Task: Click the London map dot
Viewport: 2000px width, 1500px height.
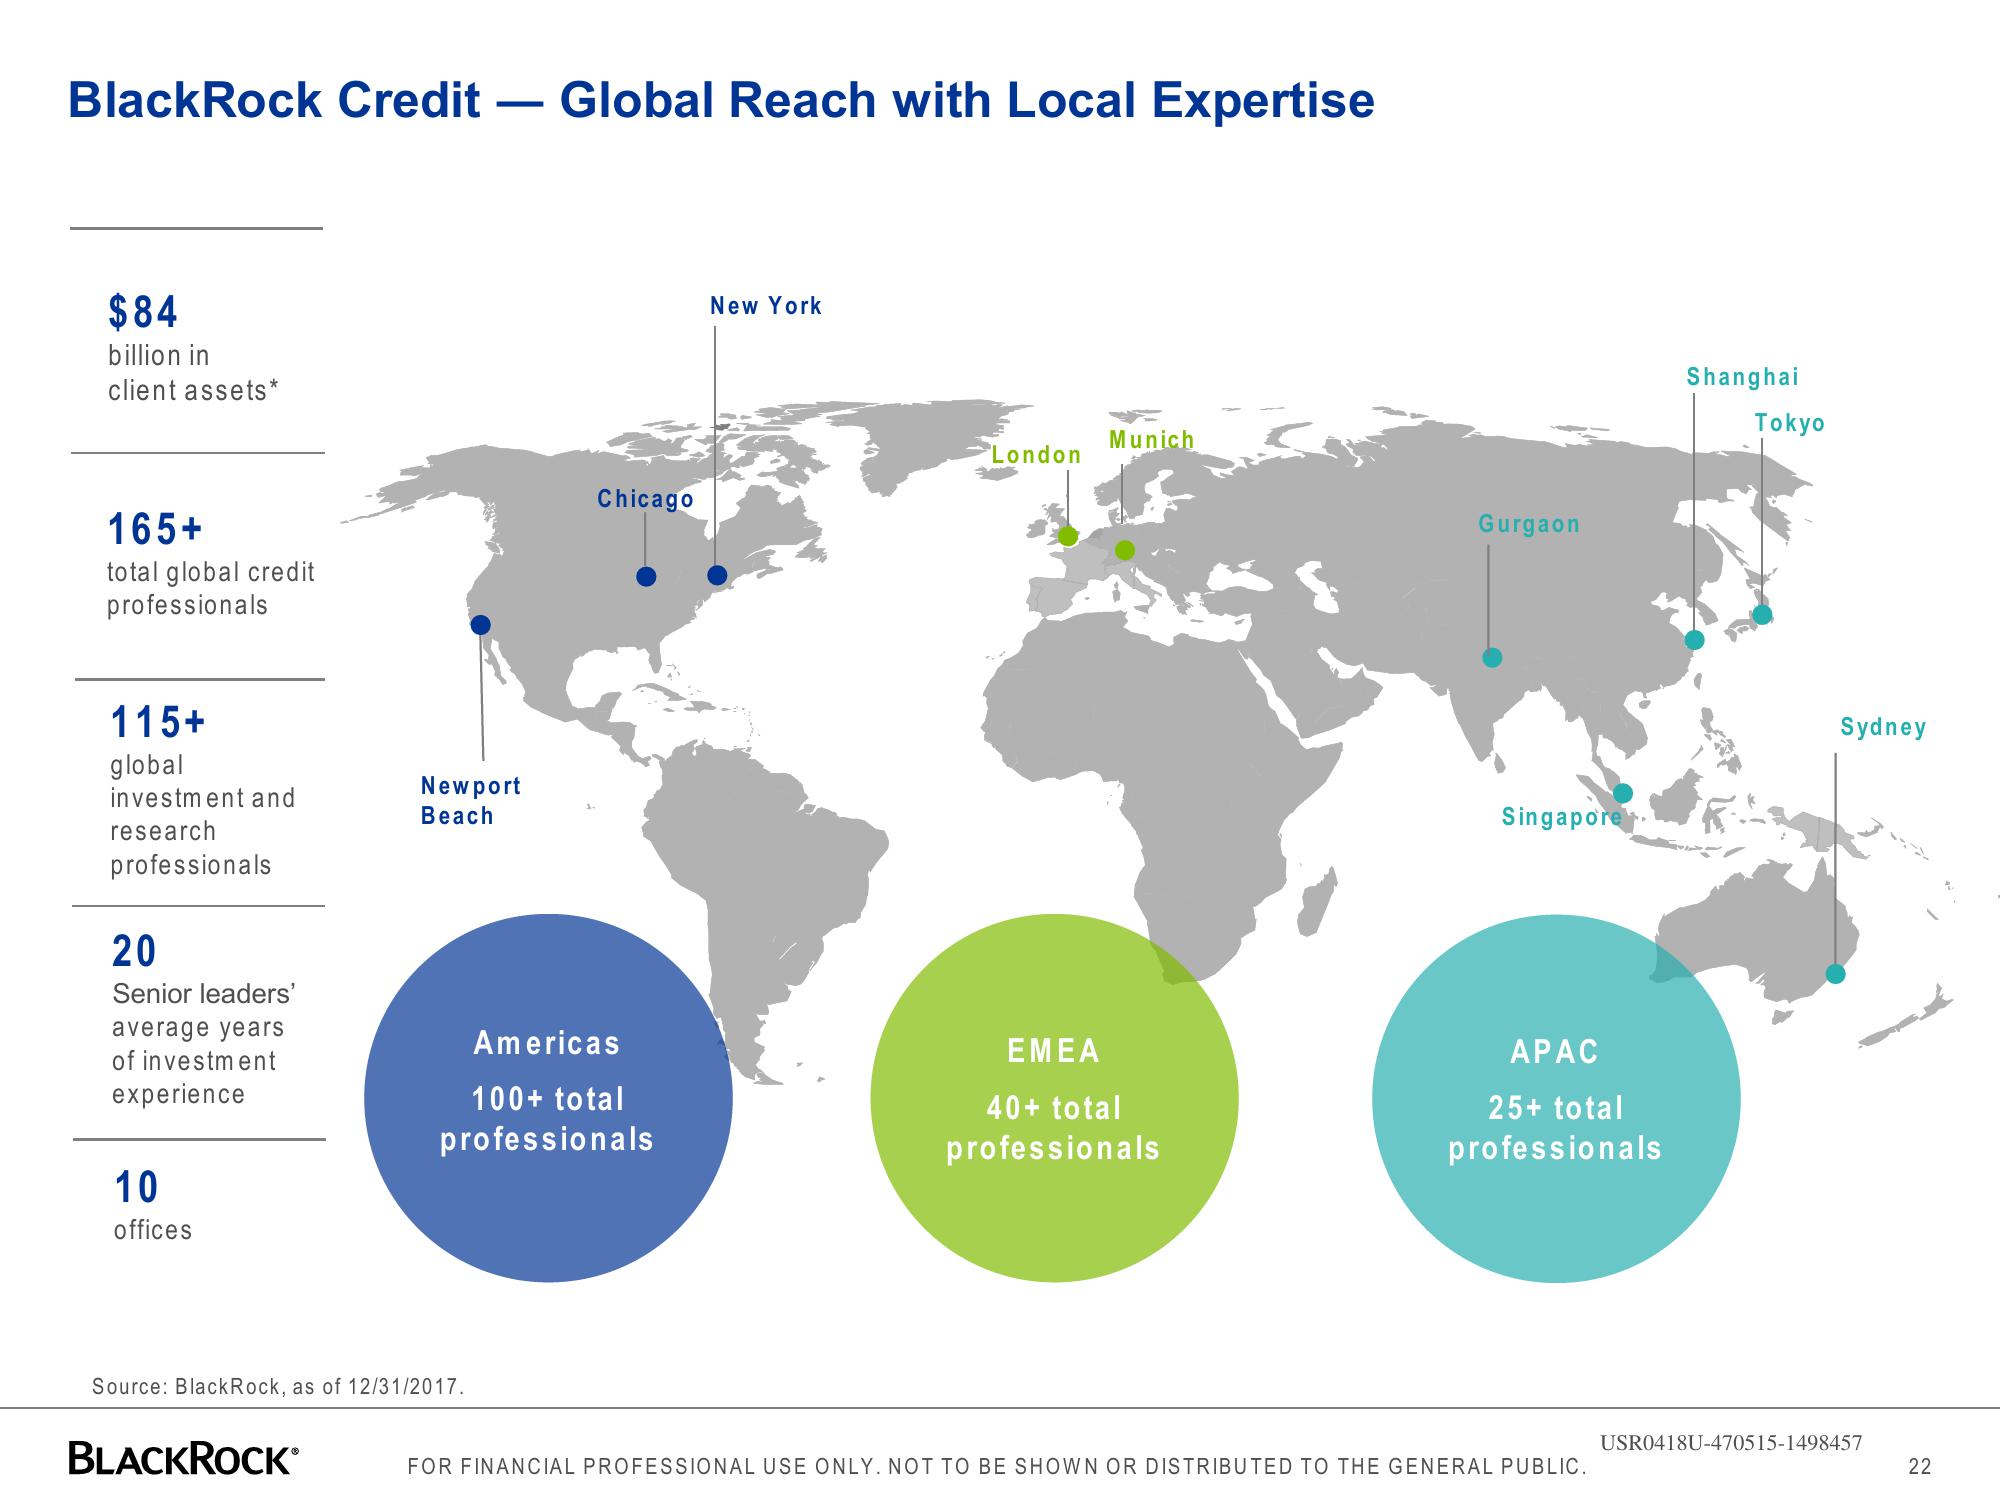Action: tap(1068, 536)
